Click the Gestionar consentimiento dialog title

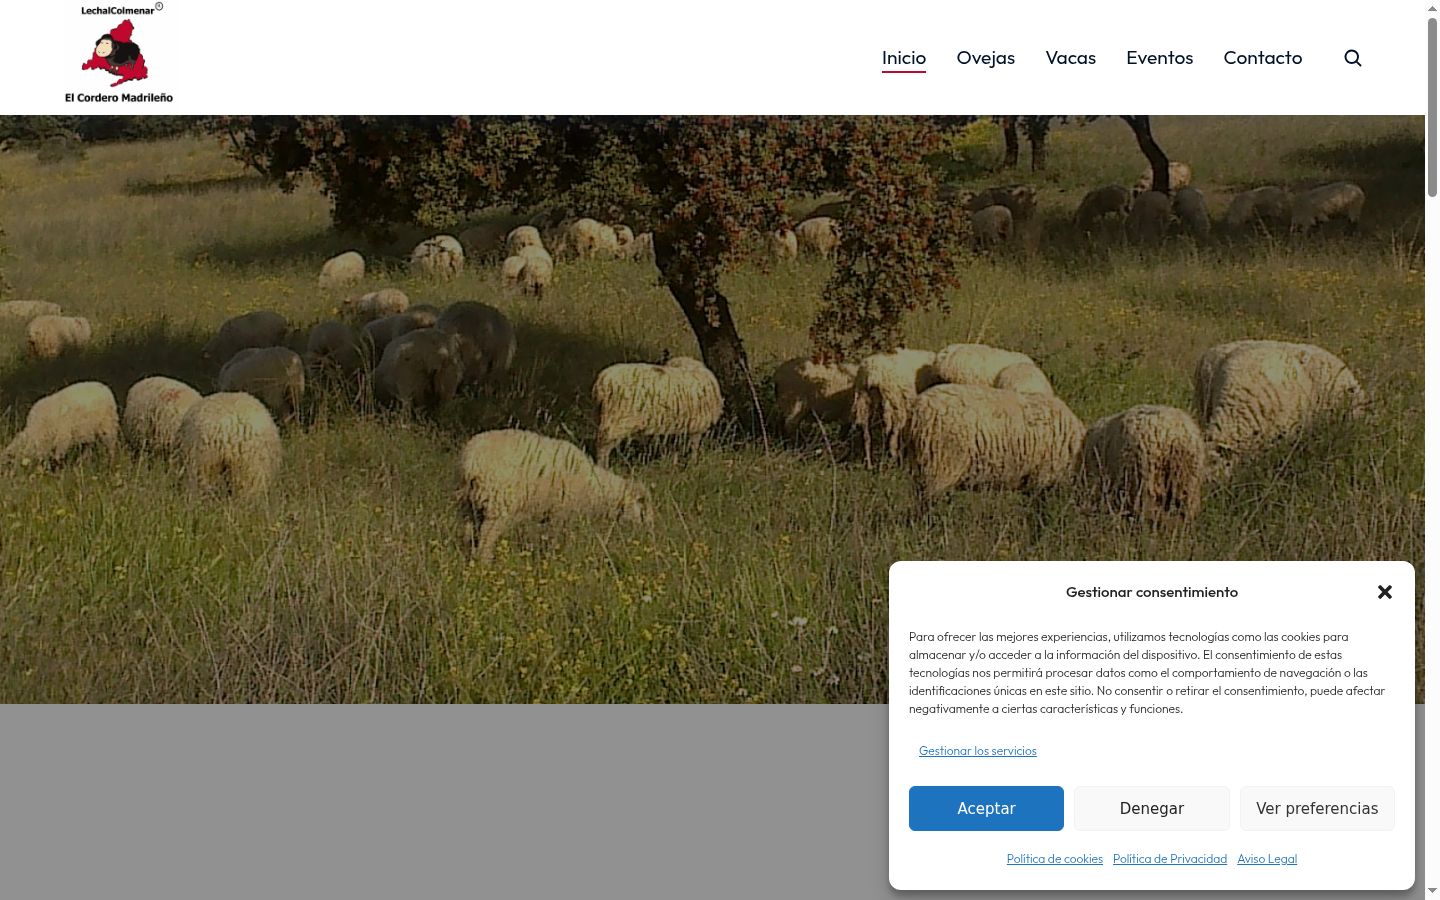pos(1152,592)
